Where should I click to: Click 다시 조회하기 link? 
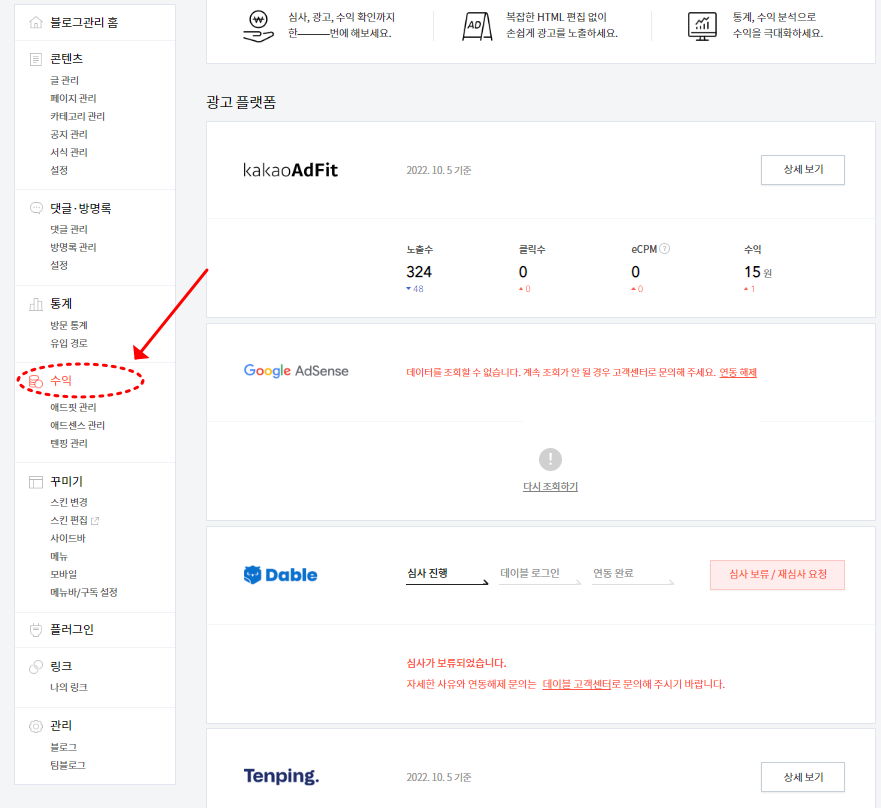pyautogui.click(x=550, y=487)
